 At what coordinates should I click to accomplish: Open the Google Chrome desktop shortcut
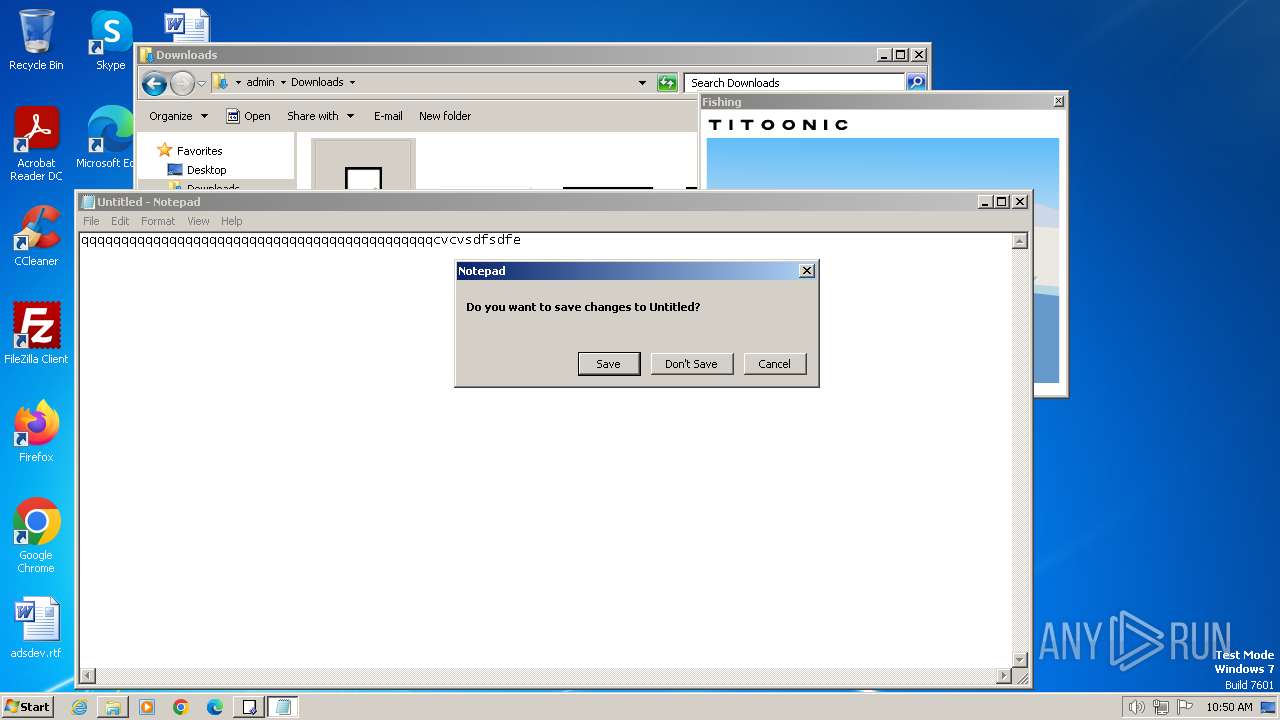(x=36, y=536)
